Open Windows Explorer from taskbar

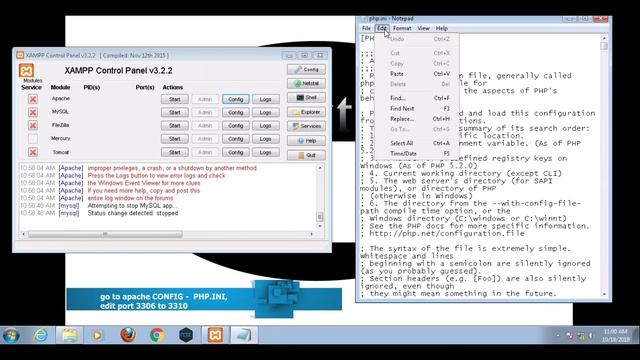[69, 336]
